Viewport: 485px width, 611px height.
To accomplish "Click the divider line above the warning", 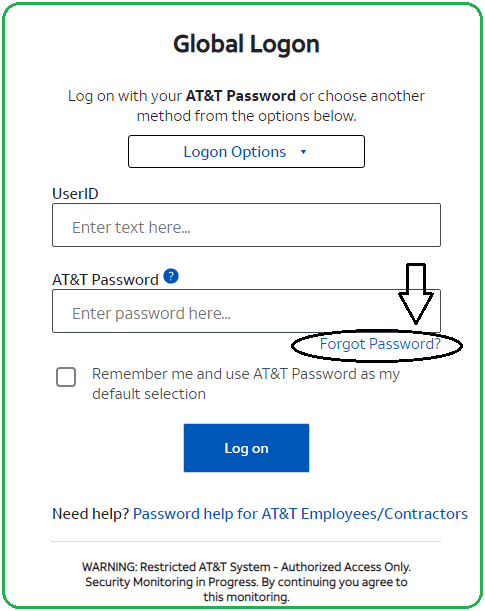I will click(246, 542).
